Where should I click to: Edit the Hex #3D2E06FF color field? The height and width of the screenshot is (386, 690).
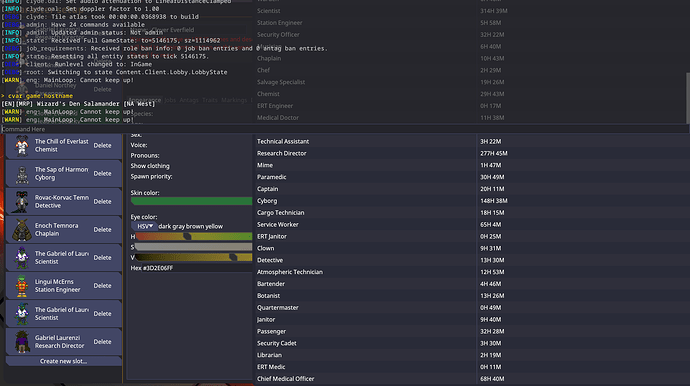coord(191,268)
